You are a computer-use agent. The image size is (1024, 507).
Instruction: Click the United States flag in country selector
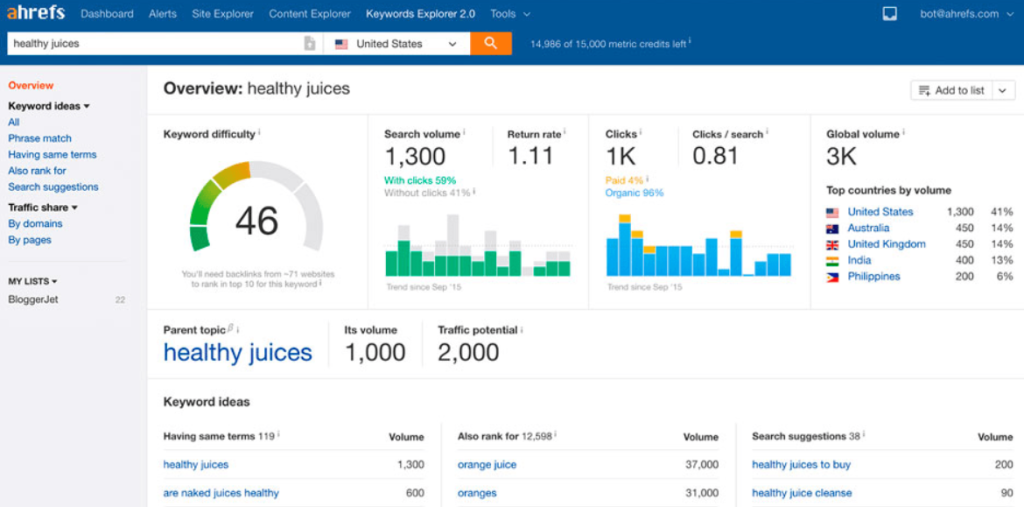pyautogui.click(x=342, y=44)
